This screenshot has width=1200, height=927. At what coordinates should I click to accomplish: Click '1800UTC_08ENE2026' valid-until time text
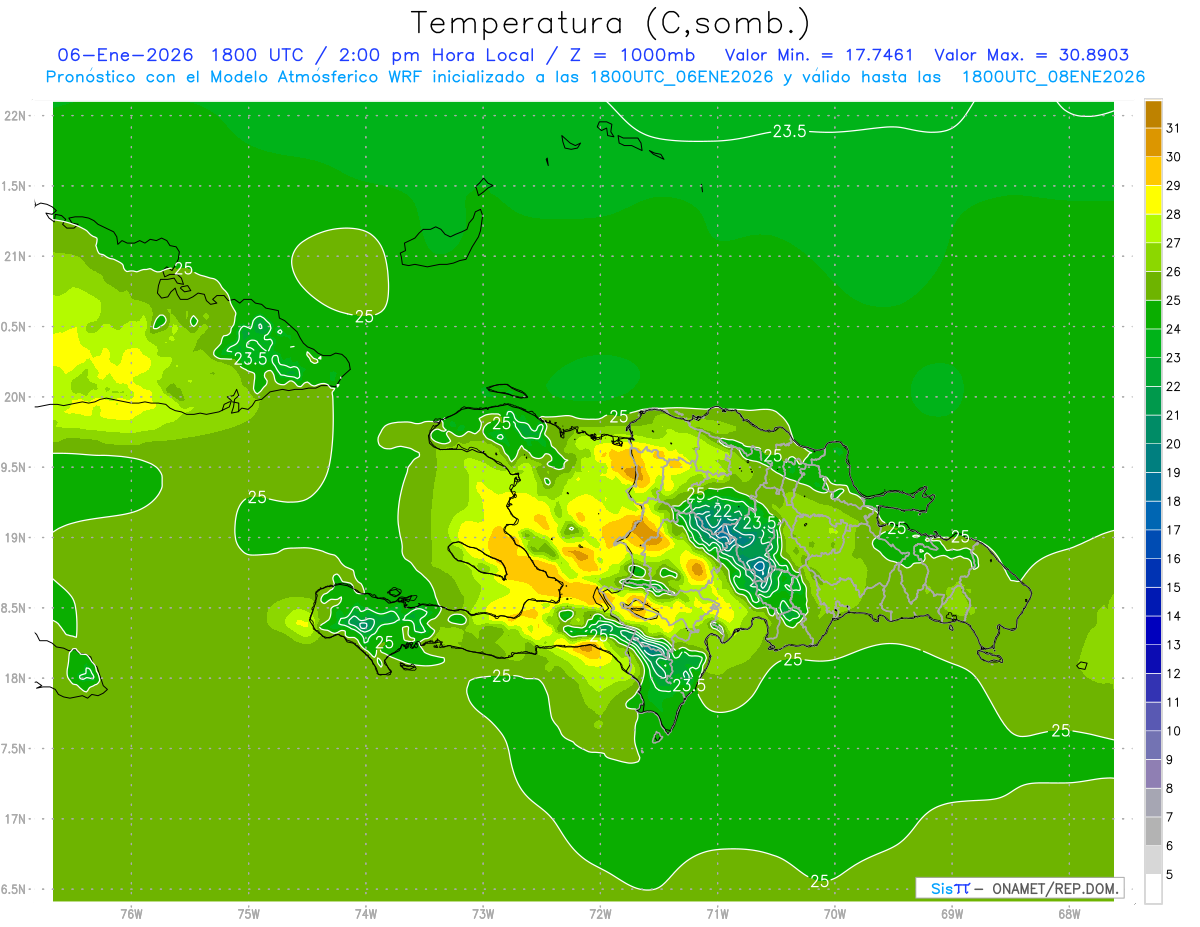click(1053, 77)
